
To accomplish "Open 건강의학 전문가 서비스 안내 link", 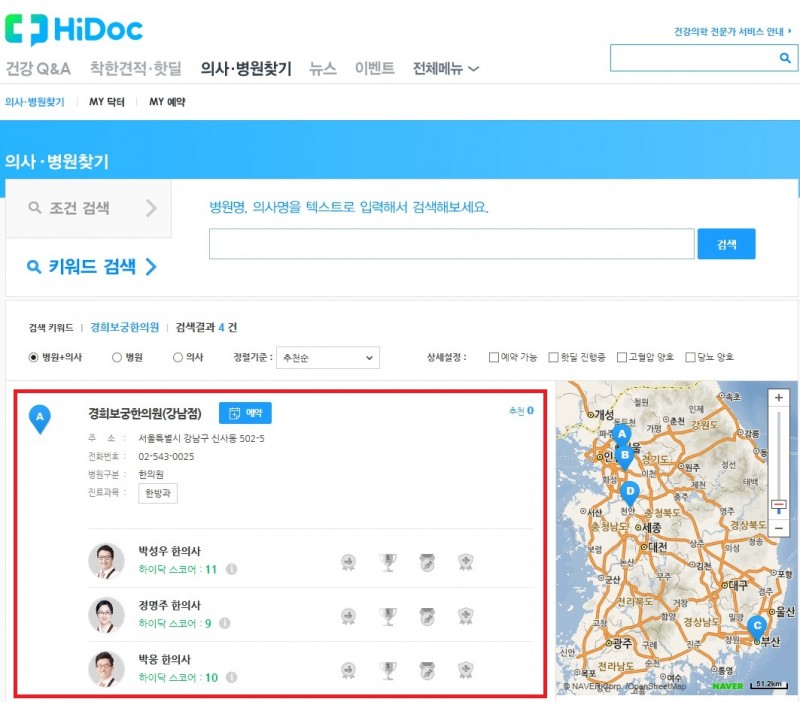I will pos(733,32).
